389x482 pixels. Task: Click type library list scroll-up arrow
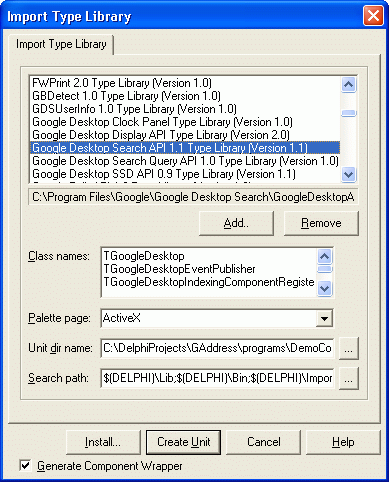point(348,84)
